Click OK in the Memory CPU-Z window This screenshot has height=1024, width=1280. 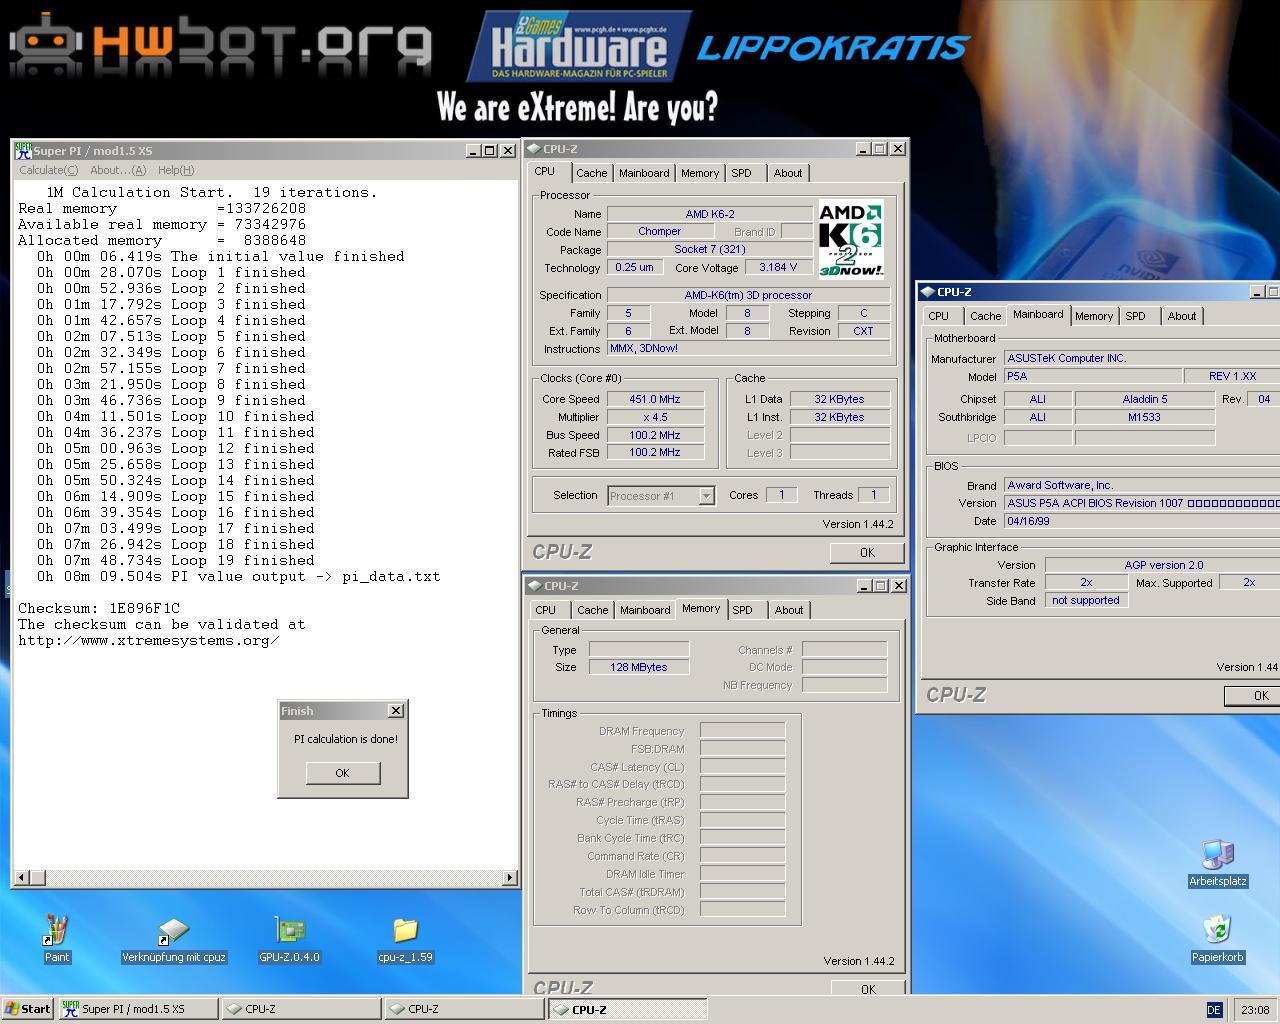(x=867, y=988)
